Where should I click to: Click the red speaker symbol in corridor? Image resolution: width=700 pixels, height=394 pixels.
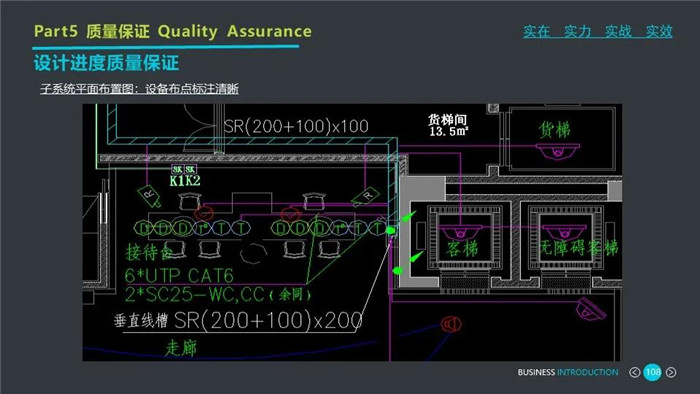(451, 324)
